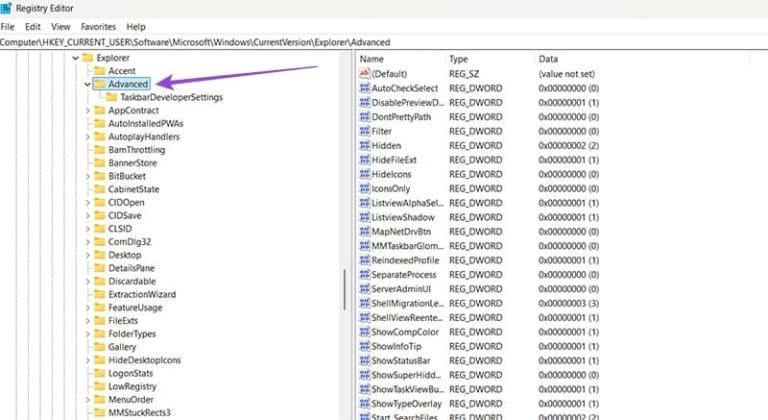The image size is (768, 420).
Task: Expand the FeatureUsage key
Action: (x=88, y=308)
